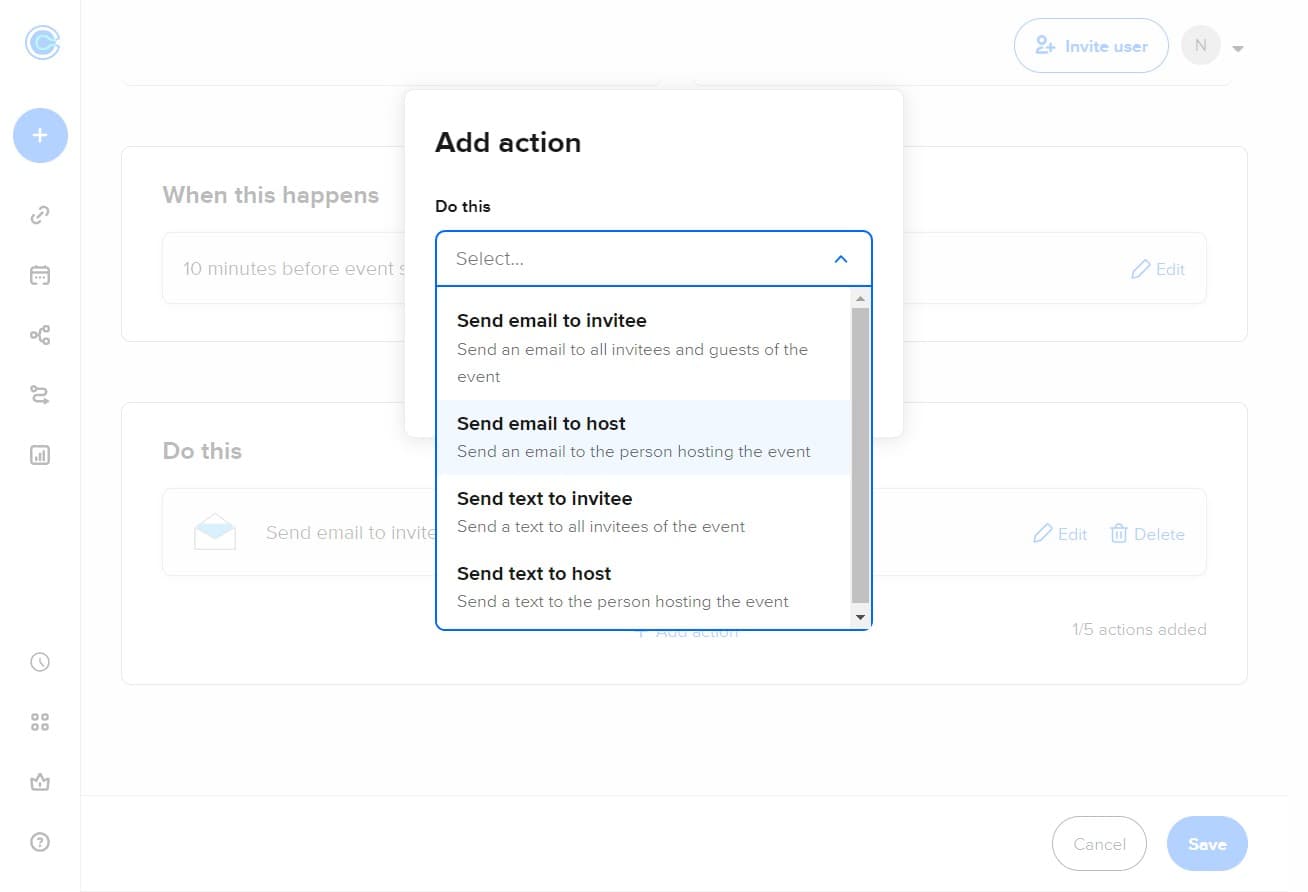
Task: Pick Send text to host action
Action: click(x=534, y=573)
